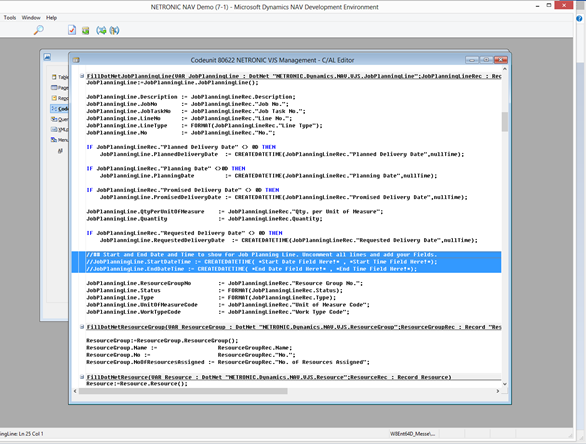The image size is (586, 444).
Task: Click the JobPlanningLine.PromisedDeliveryDate assignment line
Action: (x=284, y=197)
